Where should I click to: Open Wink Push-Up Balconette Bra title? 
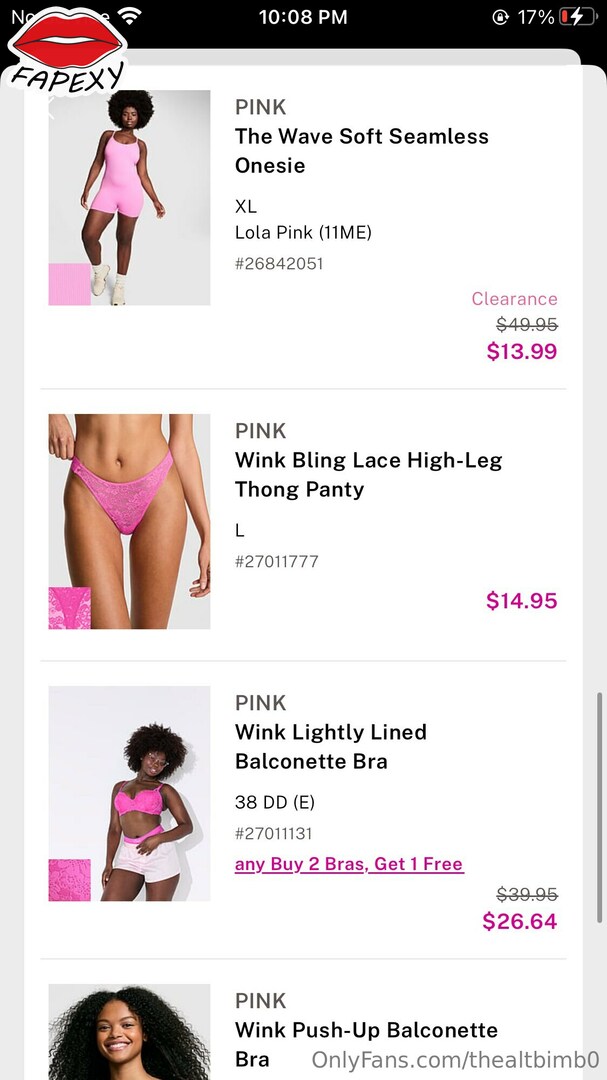point(367,1044)
